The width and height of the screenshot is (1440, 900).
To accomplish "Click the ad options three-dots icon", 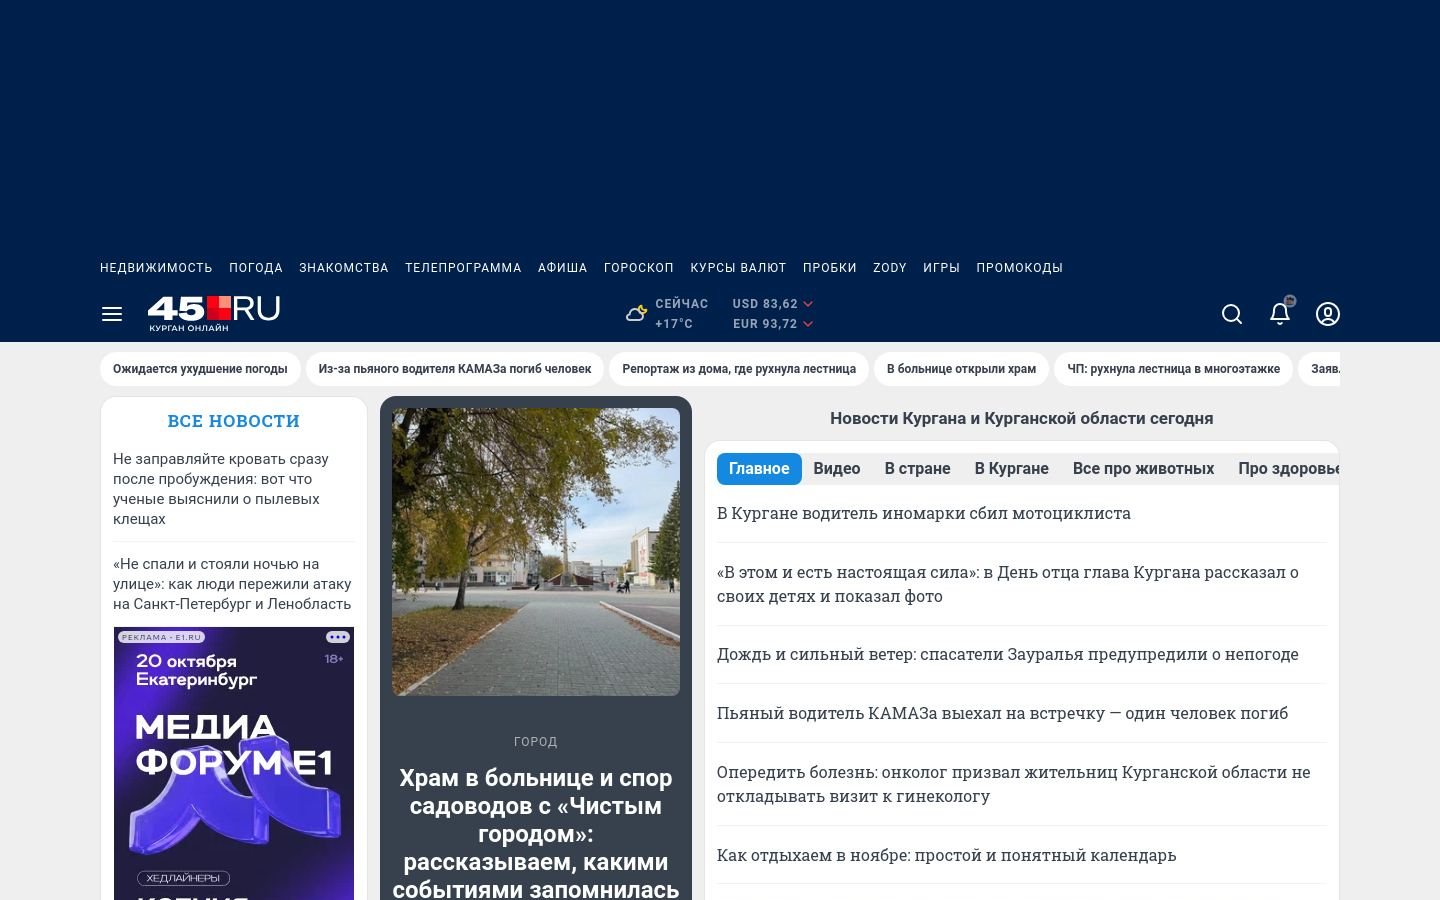I will tap(338, 637).
